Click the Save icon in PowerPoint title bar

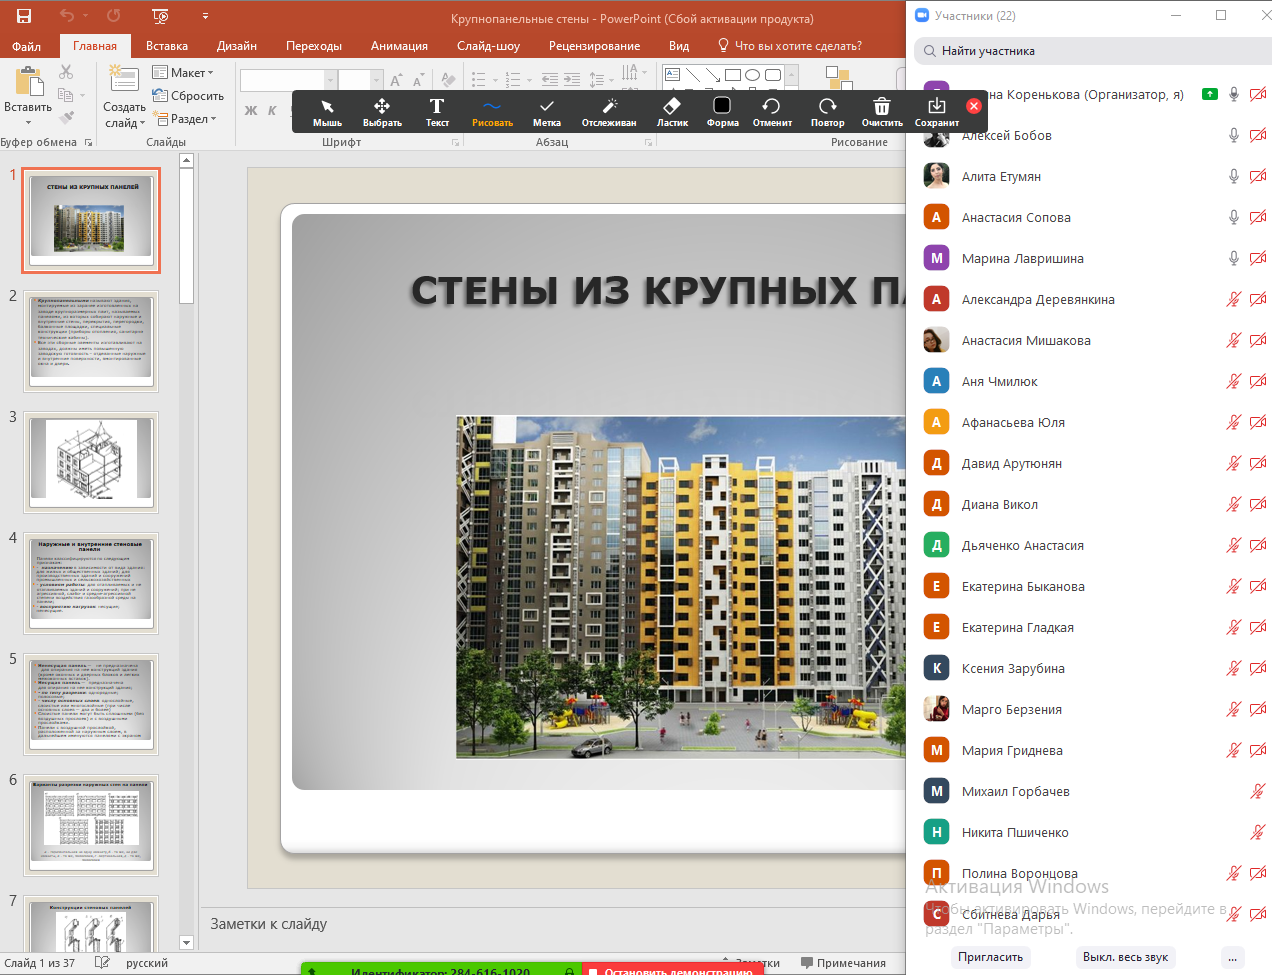click(24, 16)
